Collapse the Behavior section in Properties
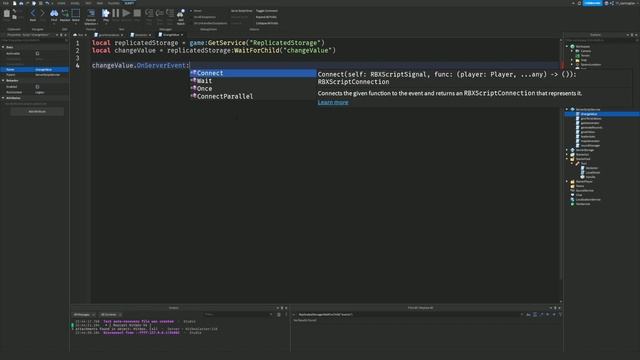Image resolution: width=640 pixels, height=360 pixels. coord(3,81)
